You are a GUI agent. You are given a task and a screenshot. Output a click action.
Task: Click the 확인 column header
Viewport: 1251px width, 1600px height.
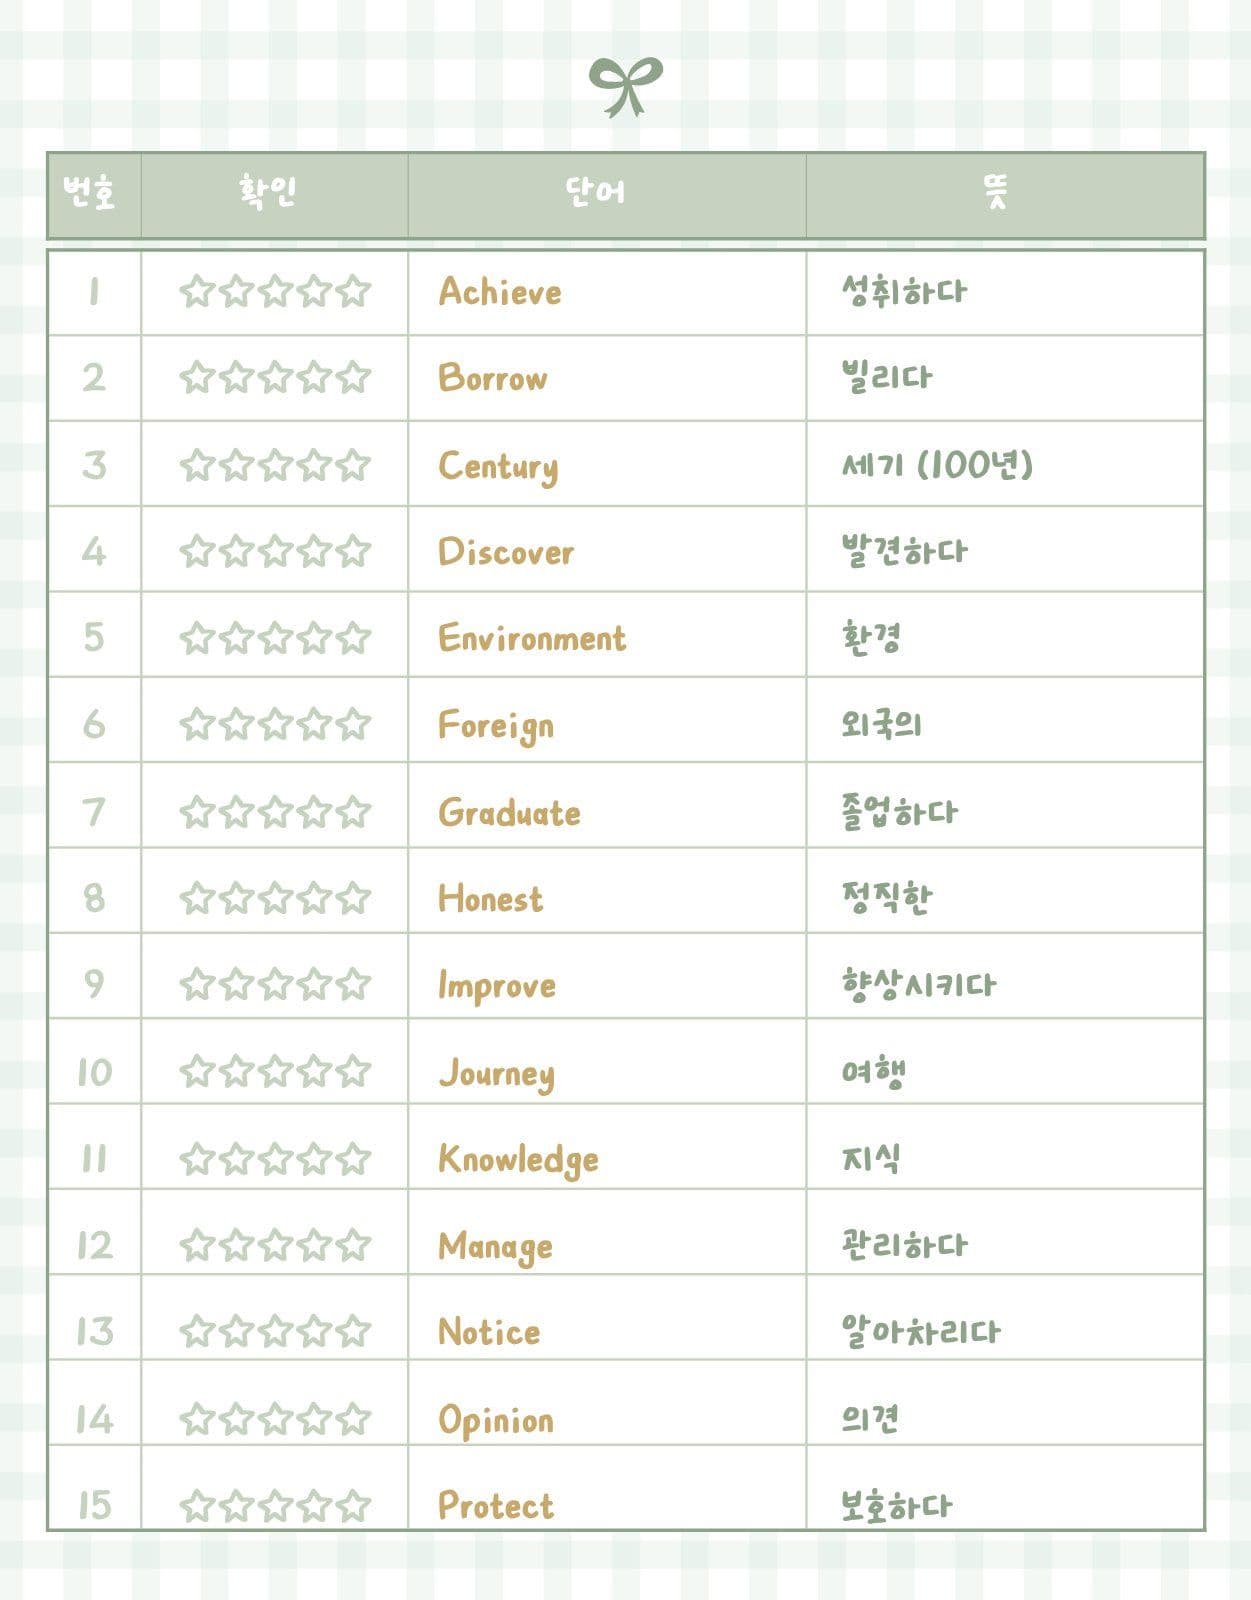click(x=266, y=192)
